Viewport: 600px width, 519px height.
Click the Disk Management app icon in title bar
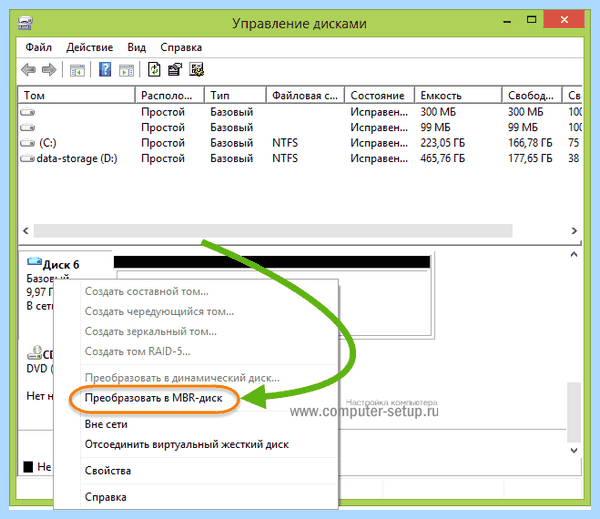pos(26,23)
